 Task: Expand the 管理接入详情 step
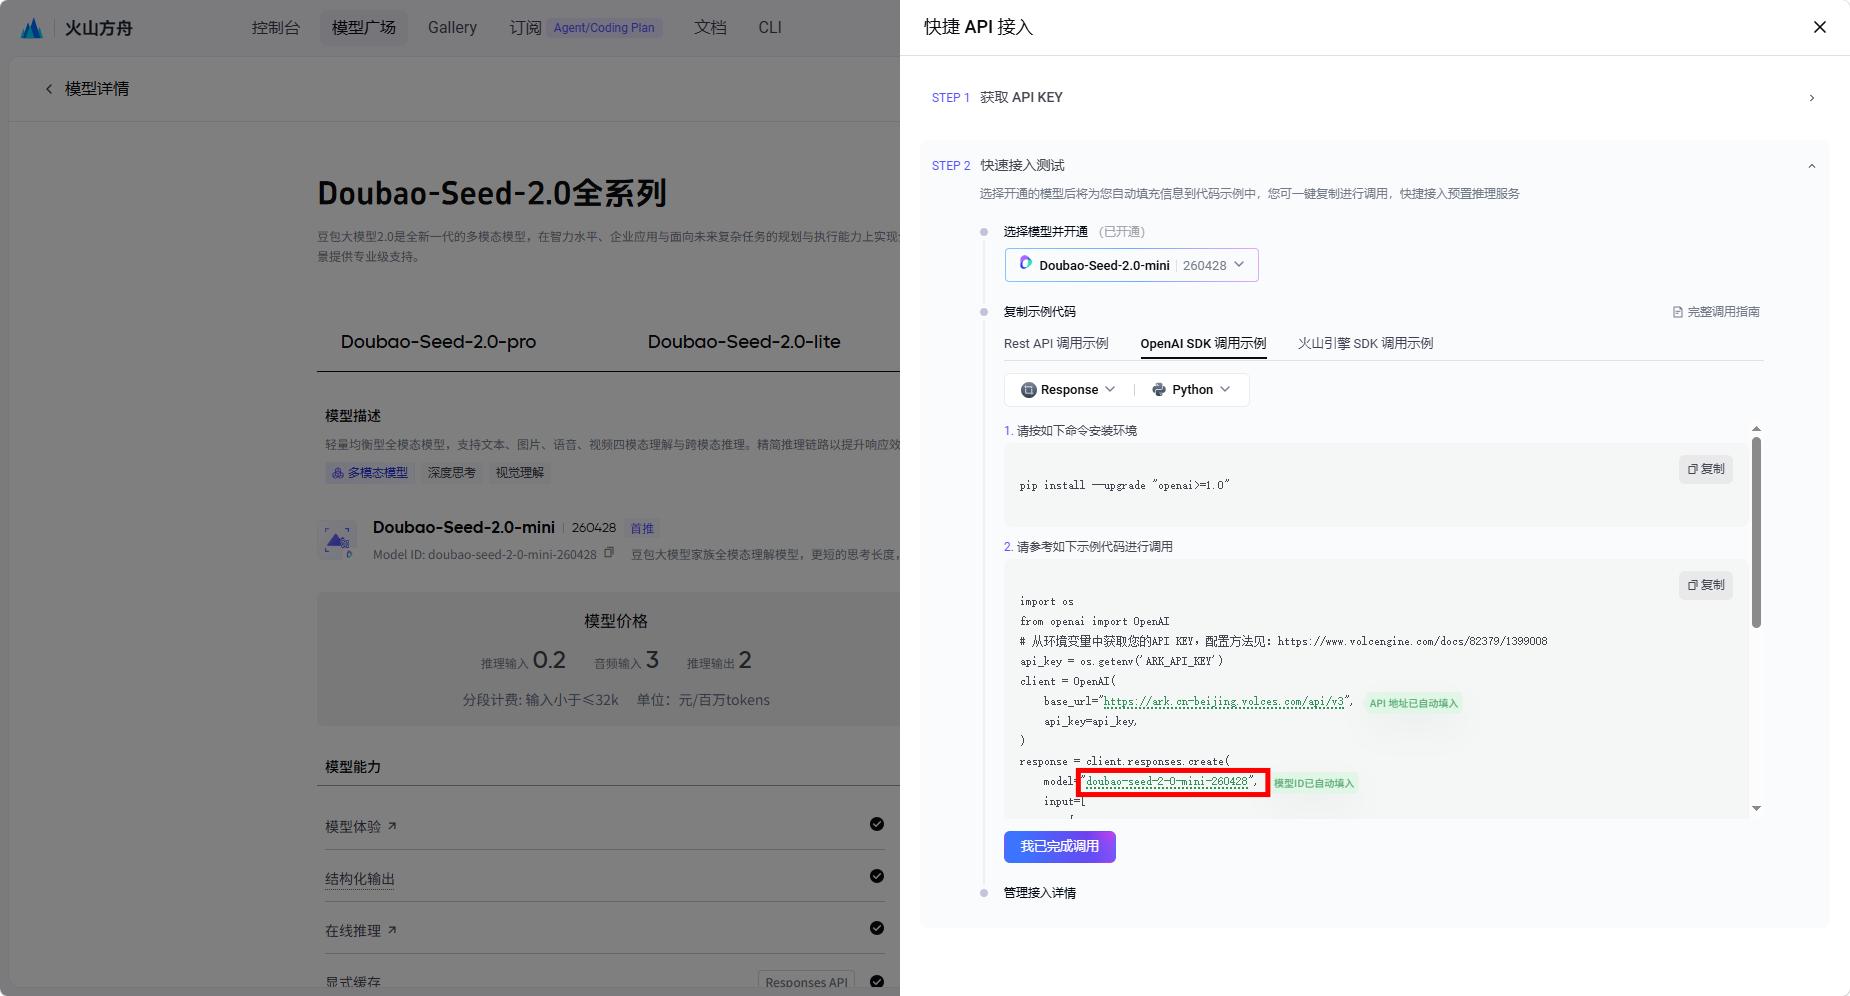pyautogui.click(x=1040, y=893)
